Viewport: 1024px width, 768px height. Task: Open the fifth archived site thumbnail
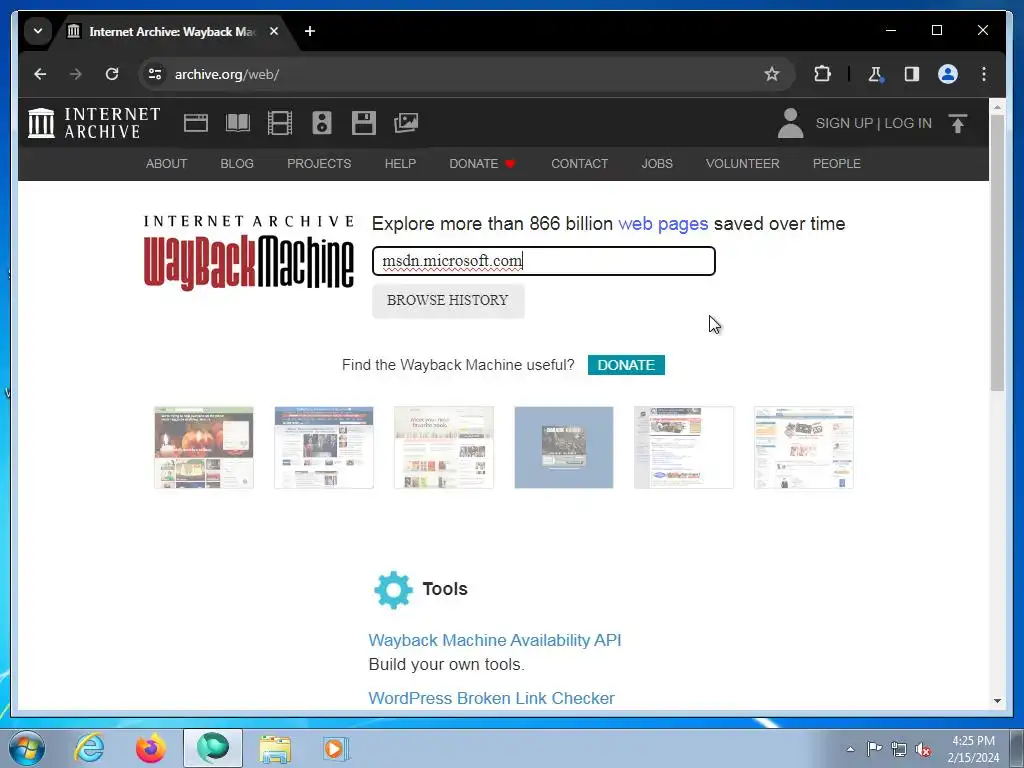click(684, 447)
